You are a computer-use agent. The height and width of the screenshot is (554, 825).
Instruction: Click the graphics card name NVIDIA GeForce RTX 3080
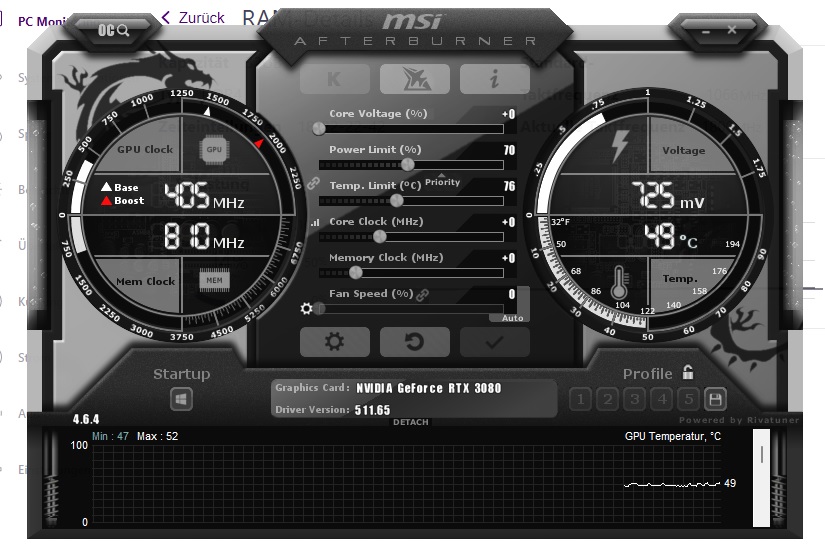(429, 388)
